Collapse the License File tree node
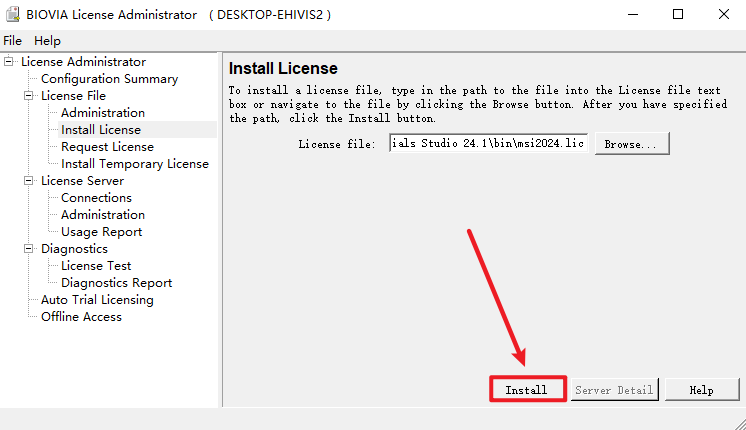Screen dimensions: 746x430 pos(29,96)
